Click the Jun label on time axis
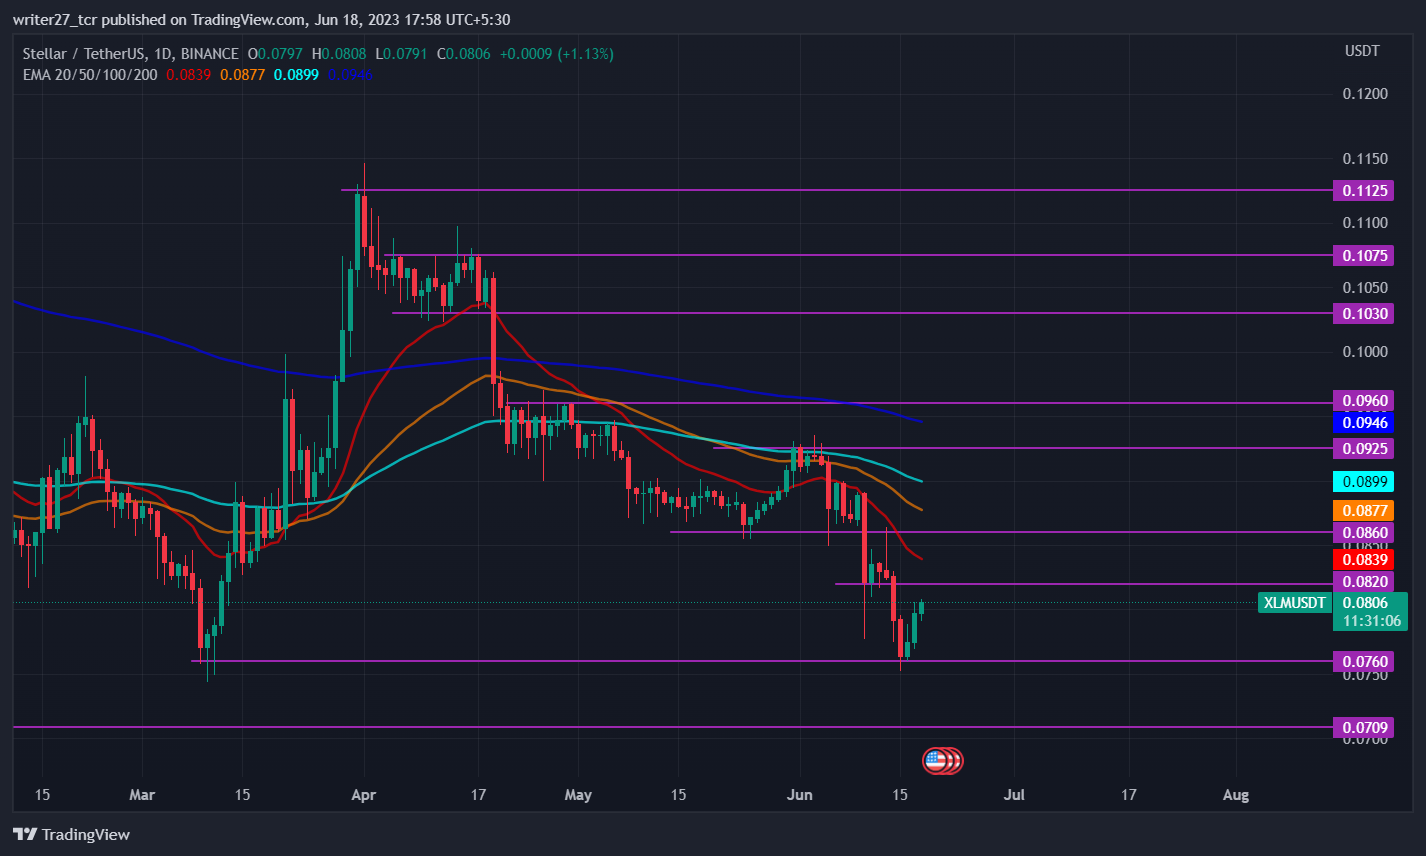Image resolution: width=1426 pixels, height=856 pixels. [800, 795]
